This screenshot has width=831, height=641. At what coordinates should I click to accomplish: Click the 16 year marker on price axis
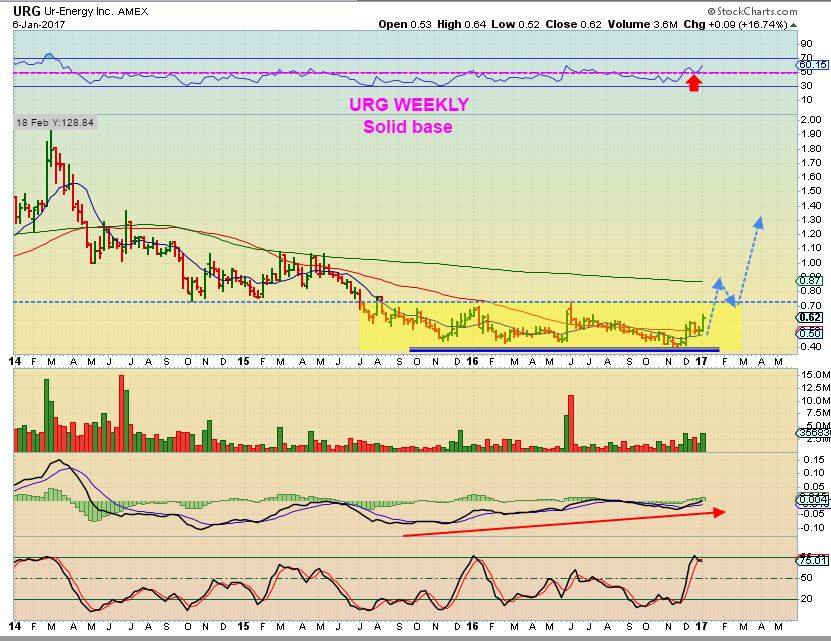pos(473,360)
